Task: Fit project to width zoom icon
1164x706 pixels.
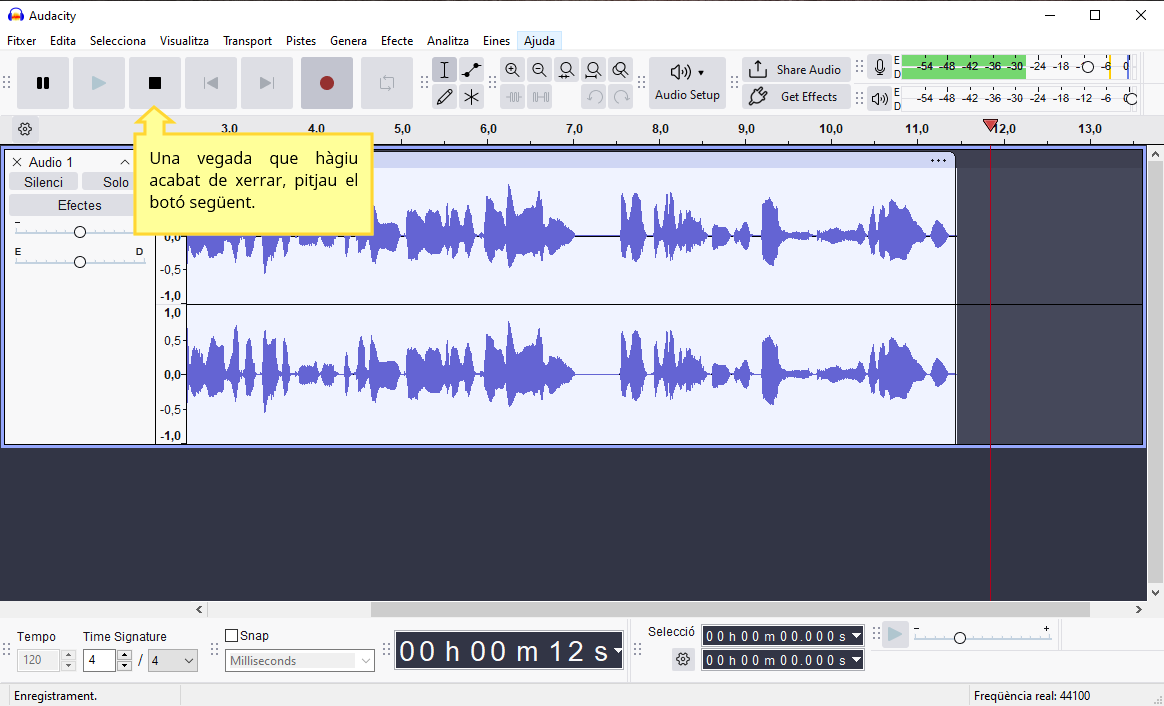Action: (x=593, y=70)
